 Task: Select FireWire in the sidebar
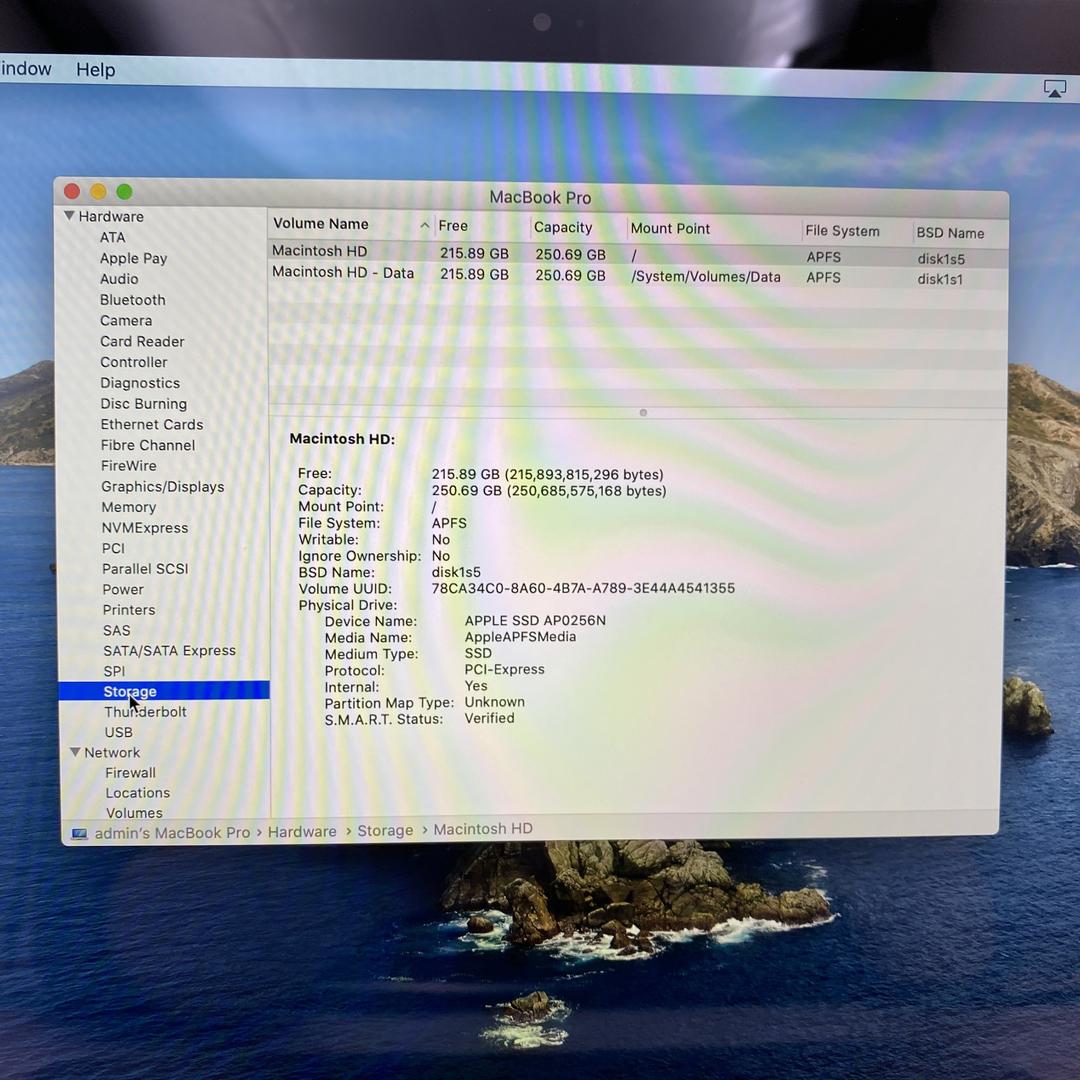[129, 466]
